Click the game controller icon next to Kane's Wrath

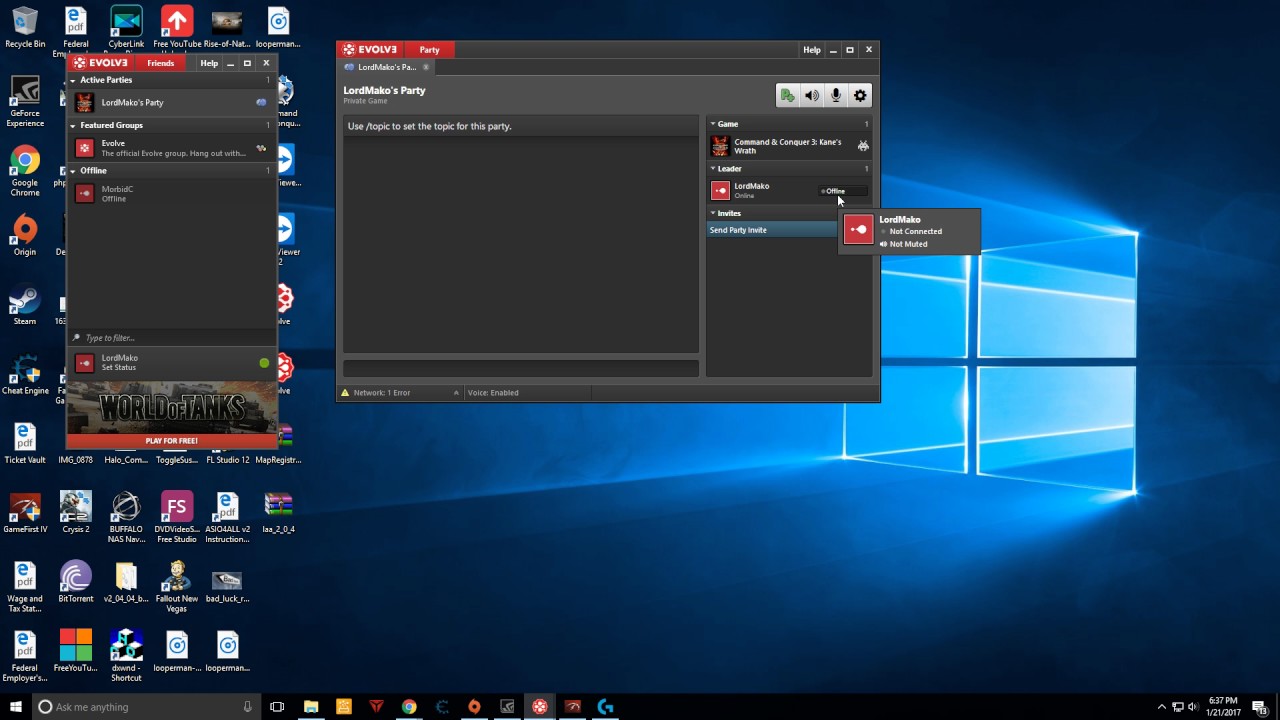863,146
